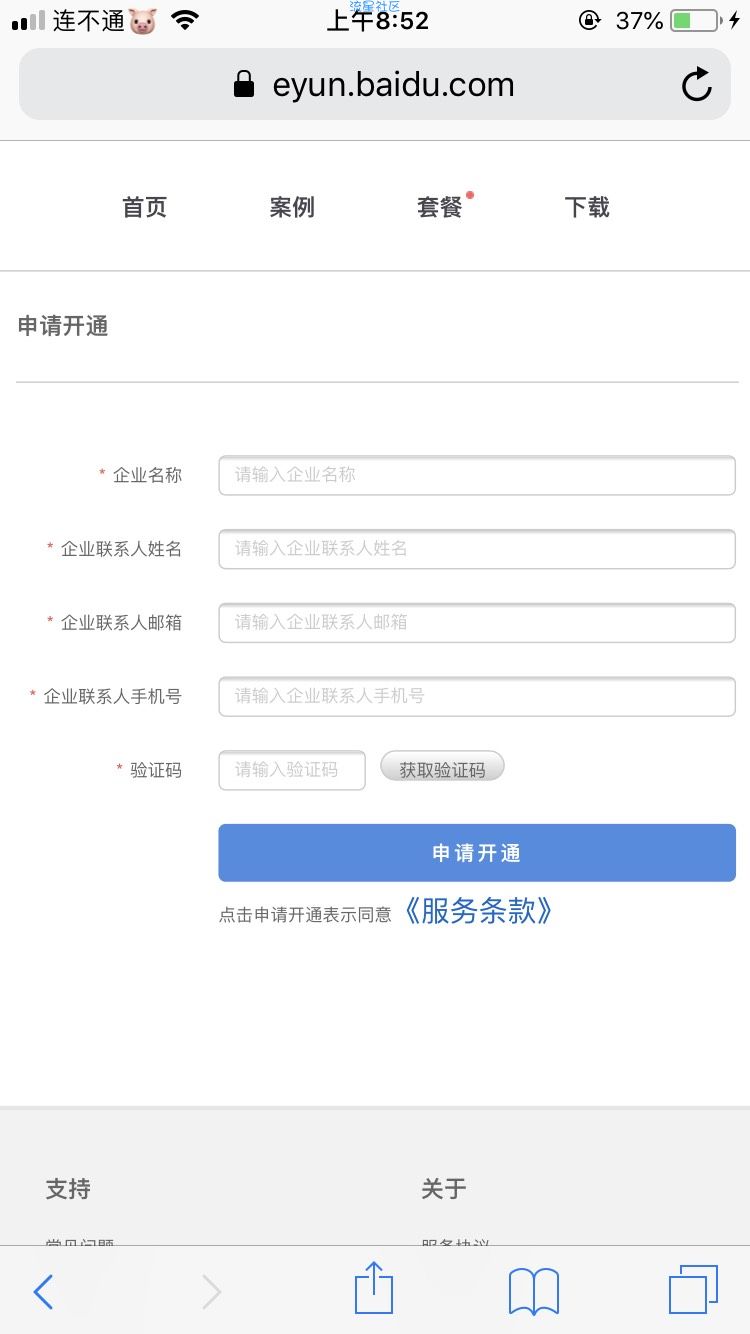Open the 套餐 menu item

click(440, 207)
